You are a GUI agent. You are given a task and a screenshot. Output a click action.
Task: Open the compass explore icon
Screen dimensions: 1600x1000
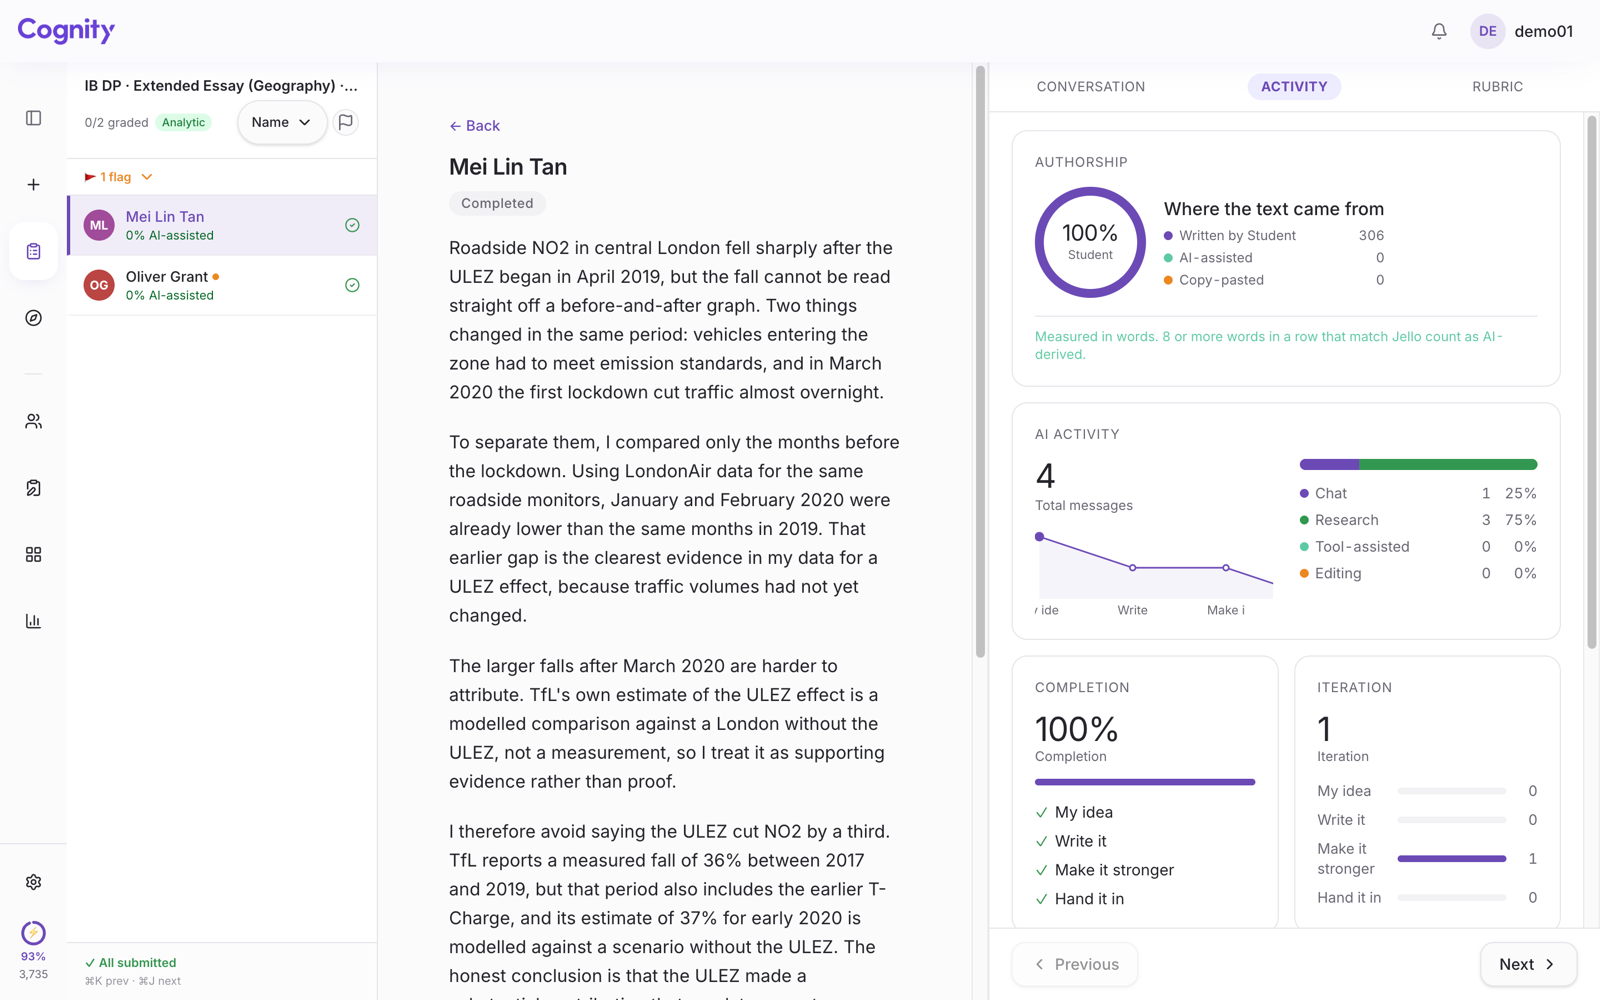pos(33,318)
